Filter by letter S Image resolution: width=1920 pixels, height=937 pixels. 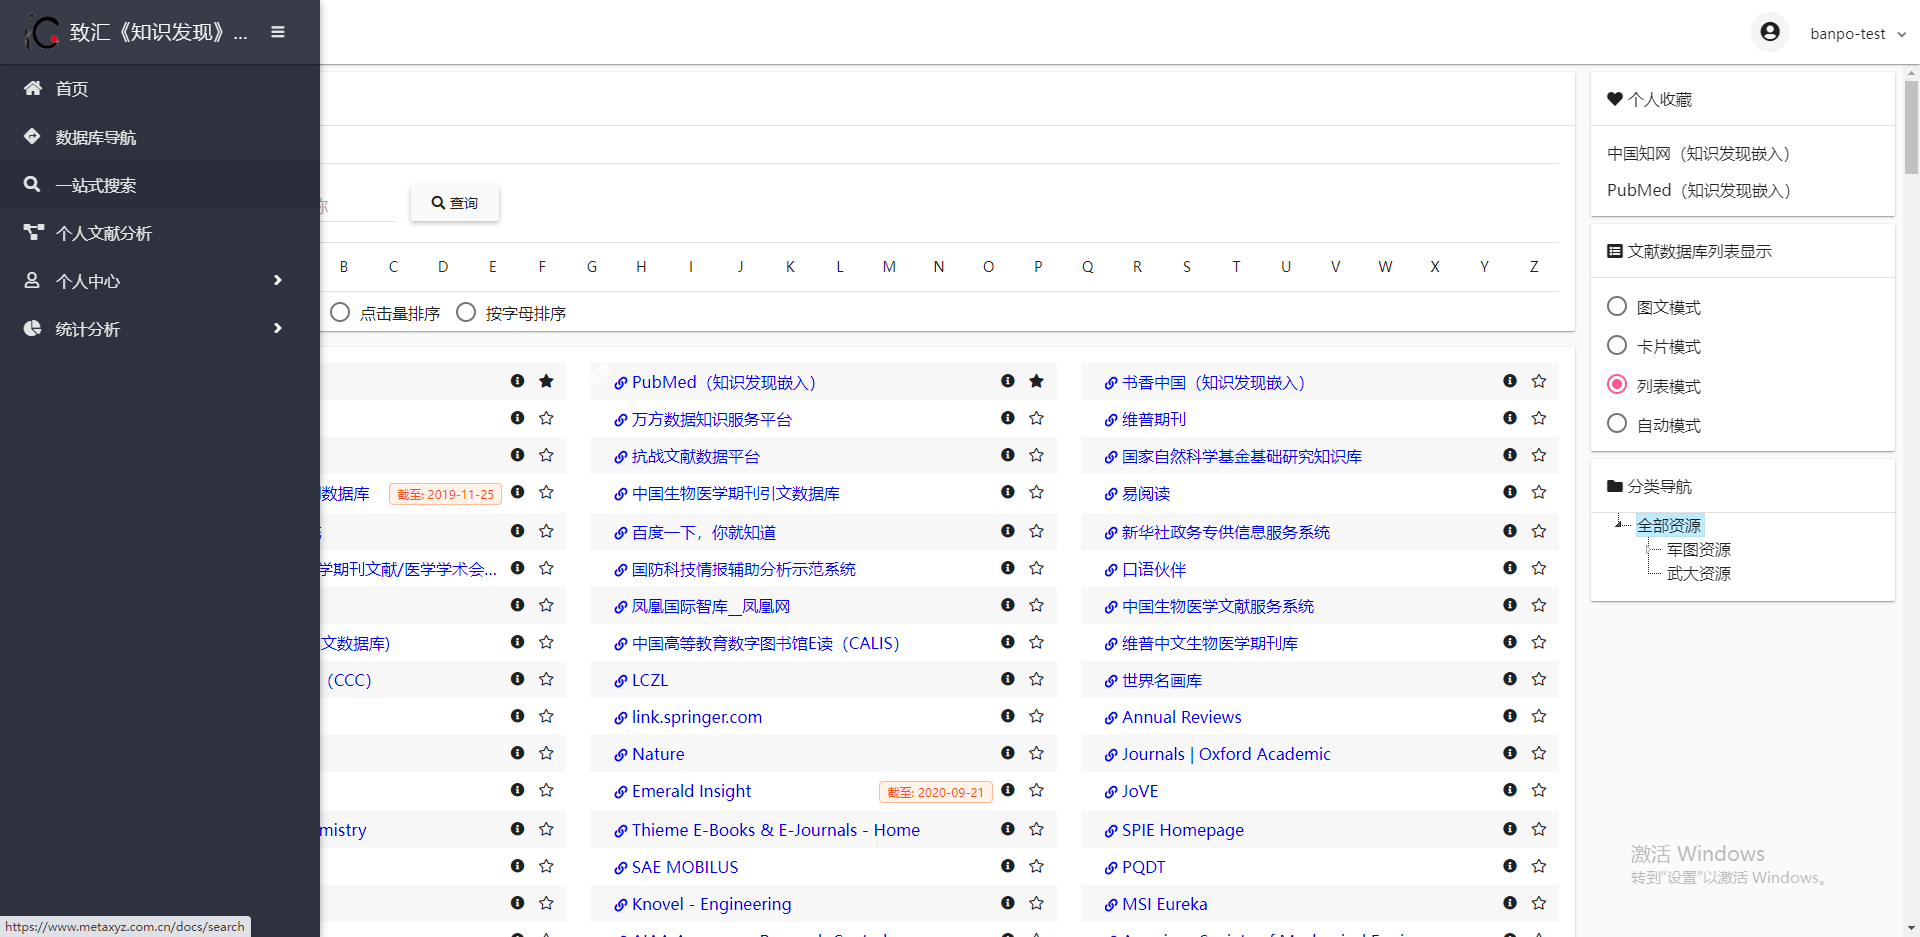[x=1186, y=267]
